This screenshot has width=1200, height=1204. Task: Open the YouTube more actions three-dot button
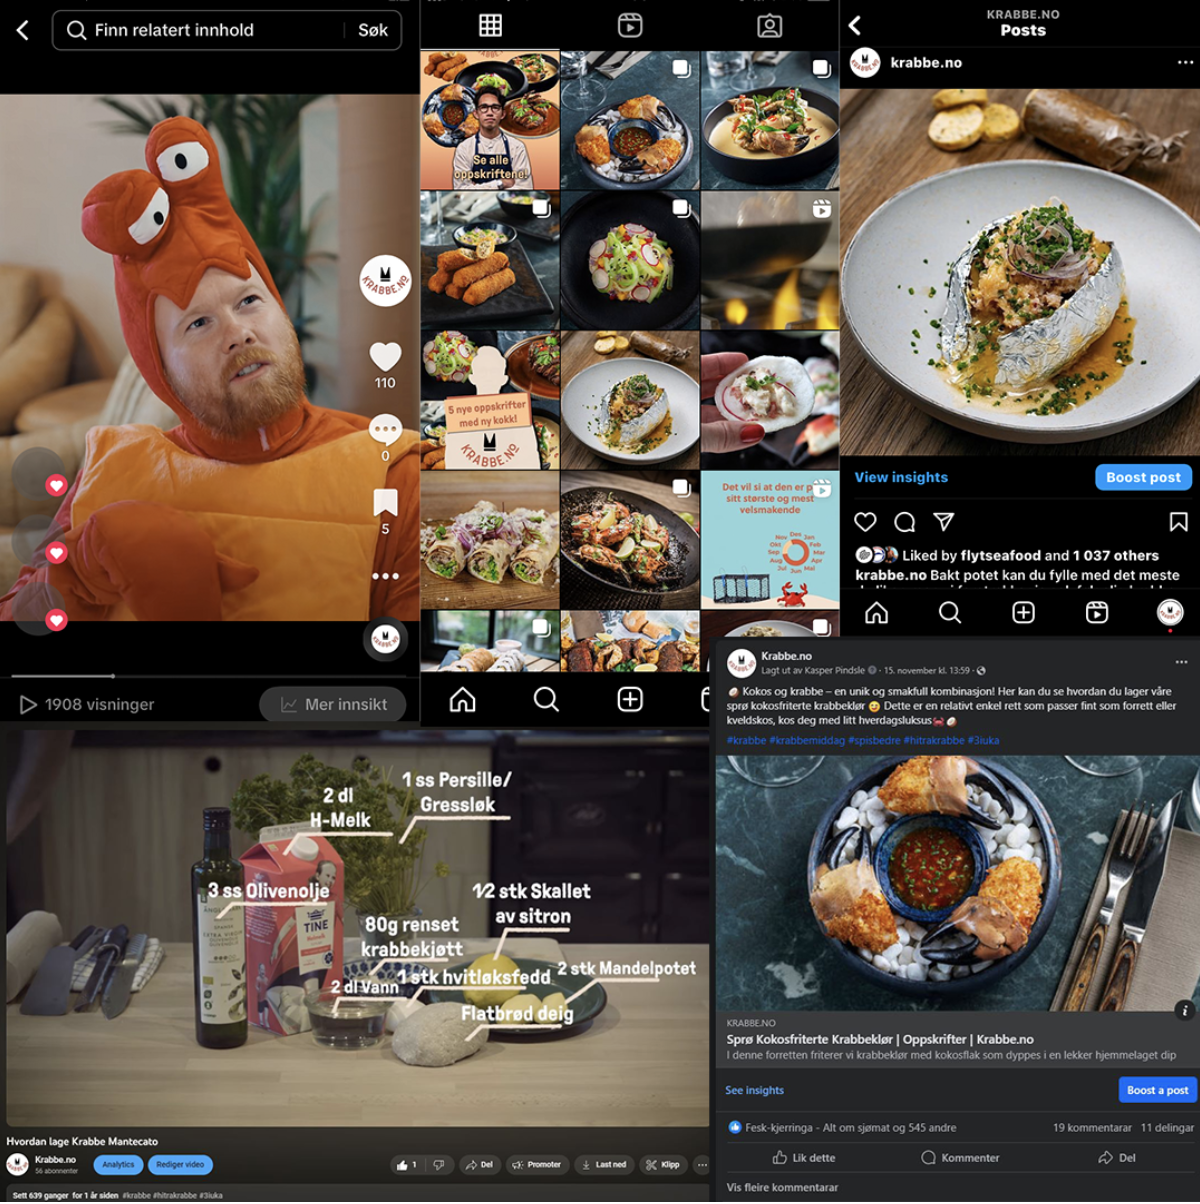702,1165
